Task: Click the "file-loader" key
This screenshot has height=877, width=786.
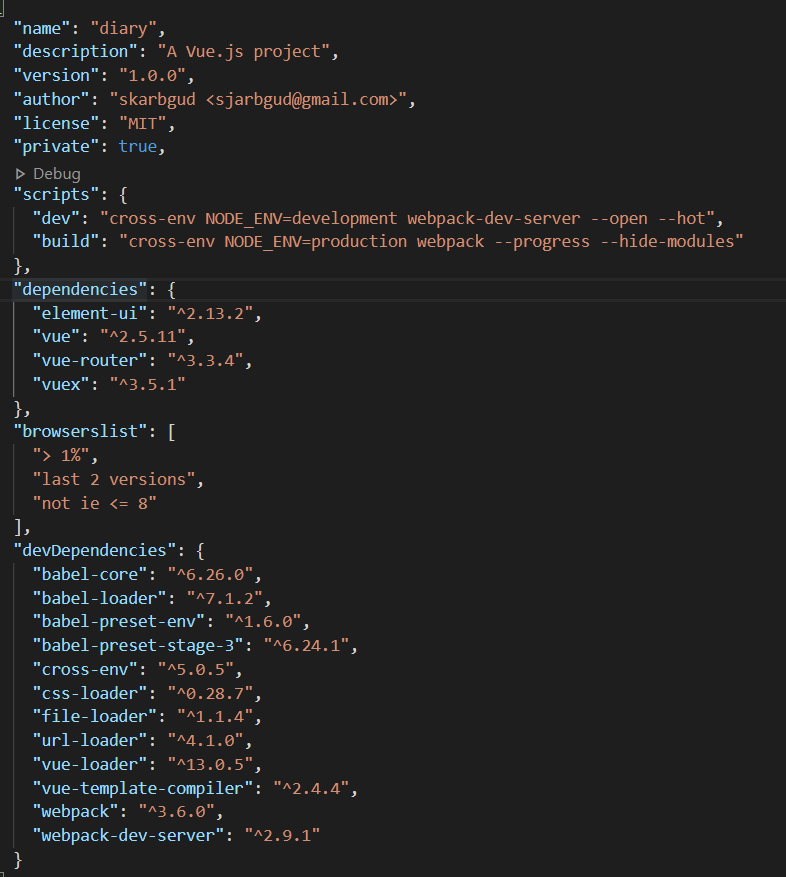Action: tap(95, 716)
